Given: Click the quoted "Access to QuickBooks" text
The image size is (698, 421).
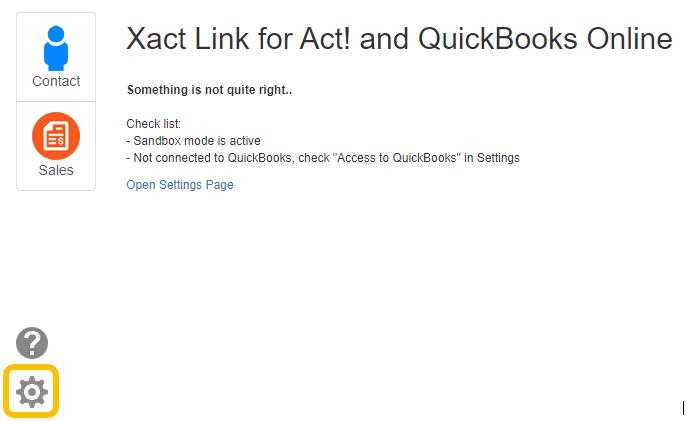Looking at the screenshot, I should pyautogui.click(x=397, y=158).
